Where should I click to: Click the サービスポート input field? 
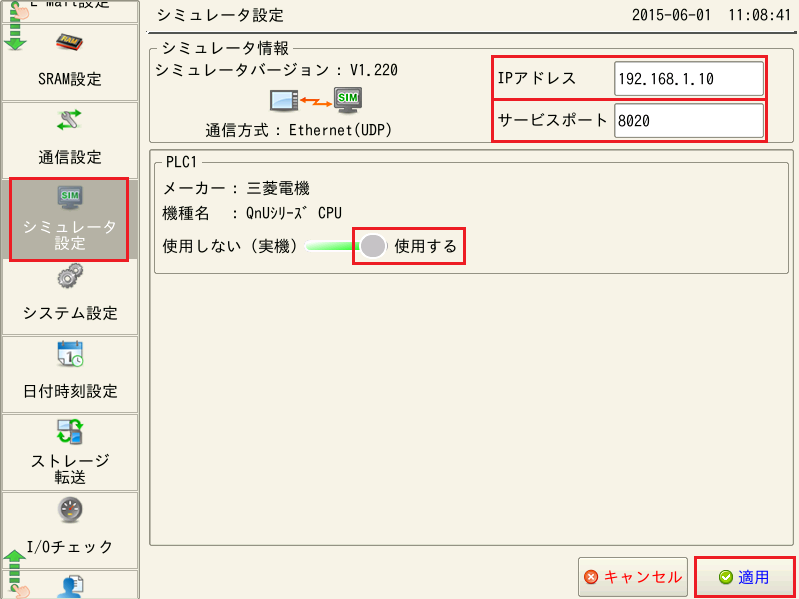click(x=688, y=121)
